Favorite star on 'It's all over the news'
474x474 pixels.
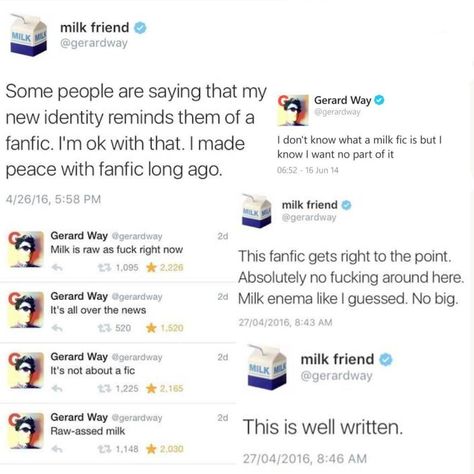click(151, 328)
